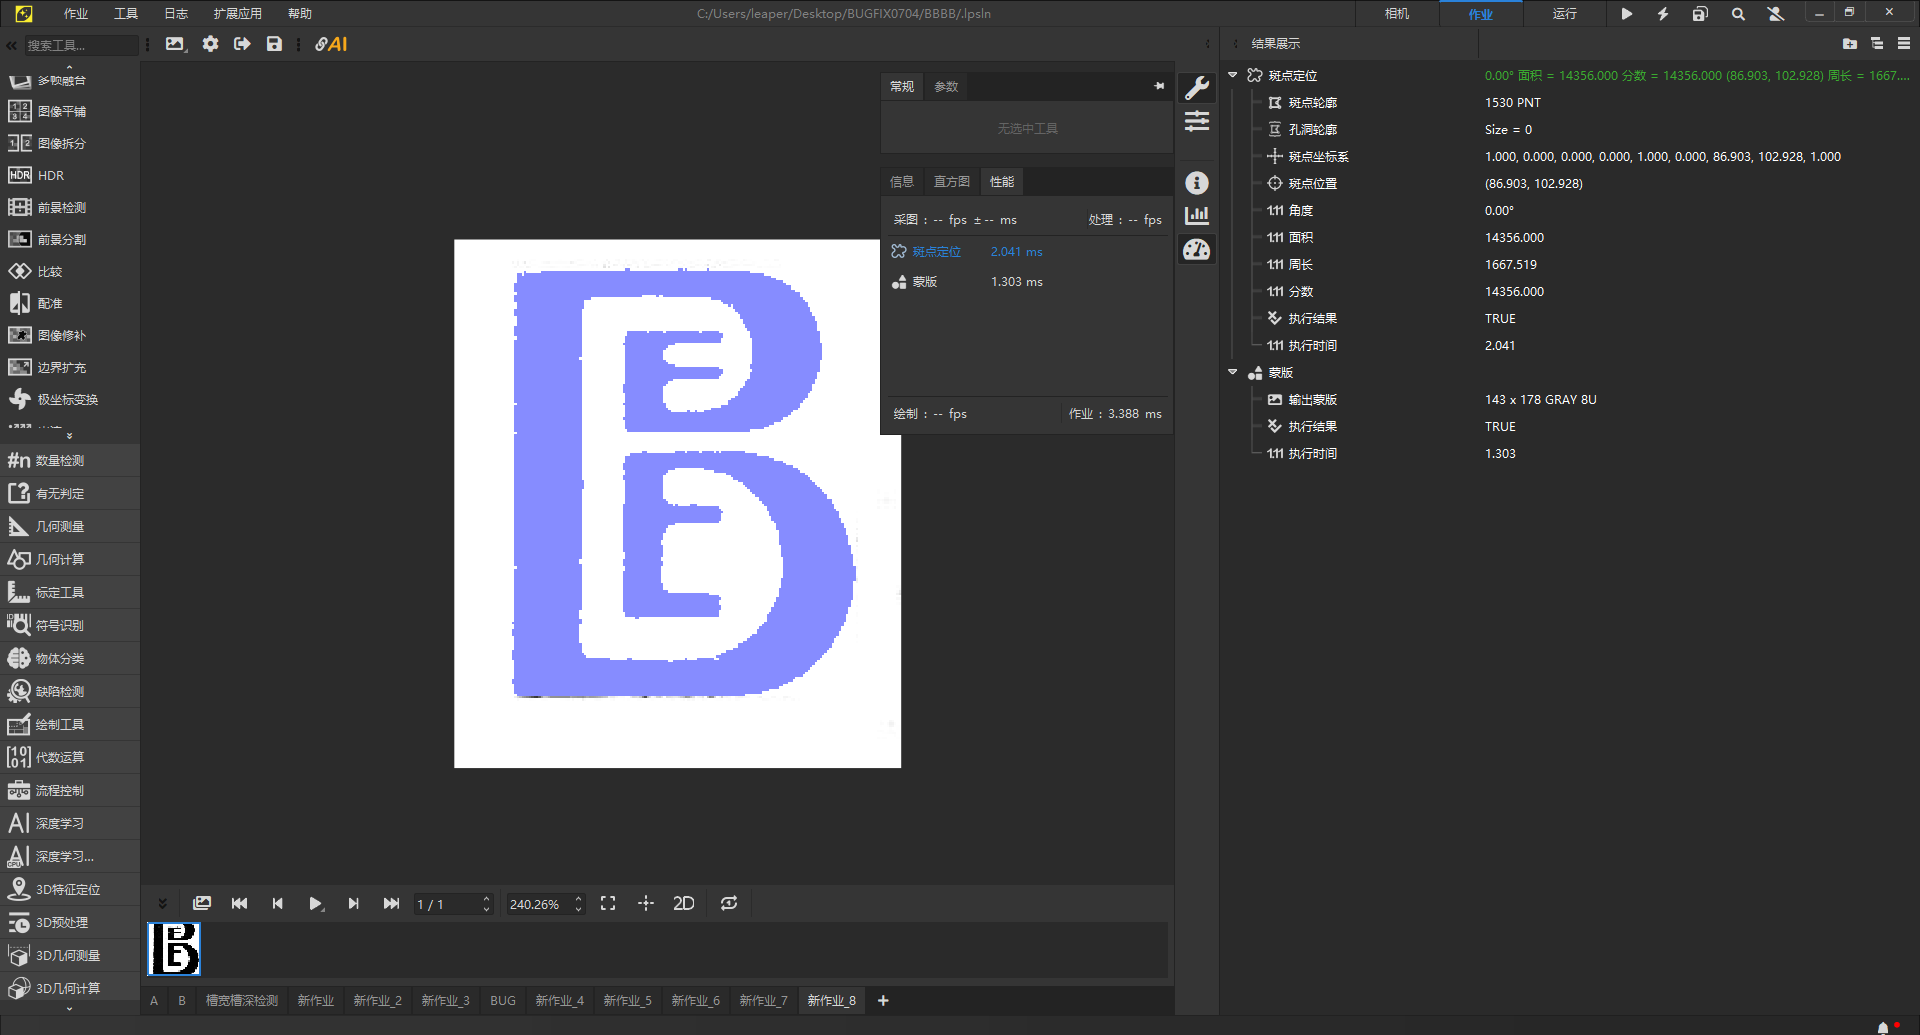Collapse the 蒙版 result tree node
The width and height of the screenshot is (1920, 1035).
[1233, 373]
